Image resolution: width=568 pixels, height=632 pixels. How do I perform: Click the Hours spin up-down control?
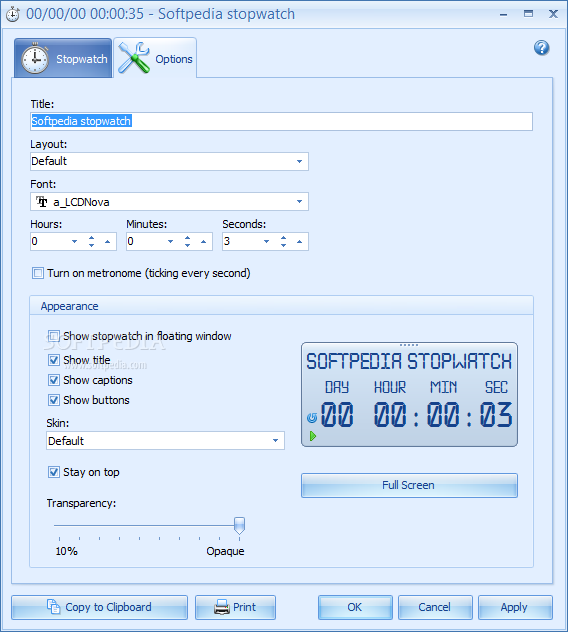[x=92, y=241]
